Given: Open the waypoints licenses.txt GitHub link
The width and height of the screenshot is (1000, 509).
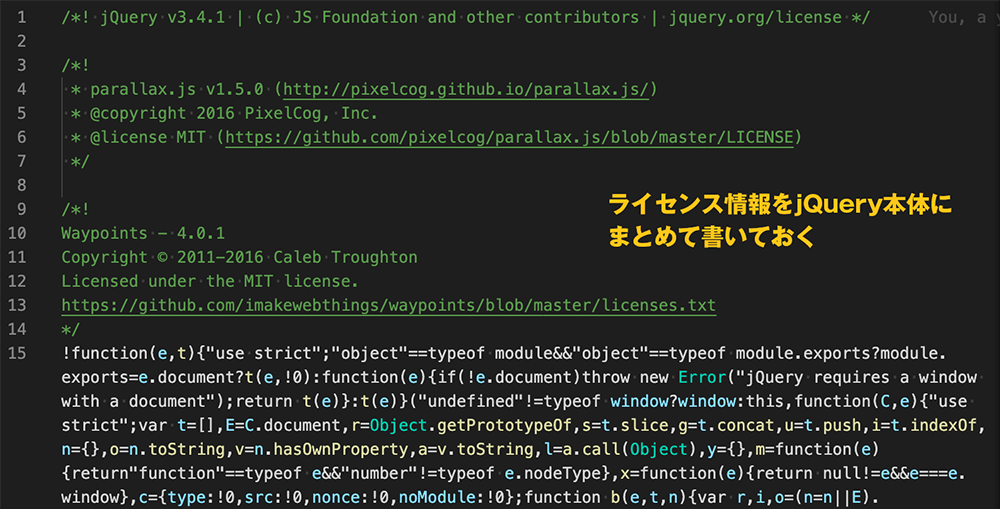Looking at the screenshot, I should click(x=388, y=306).
